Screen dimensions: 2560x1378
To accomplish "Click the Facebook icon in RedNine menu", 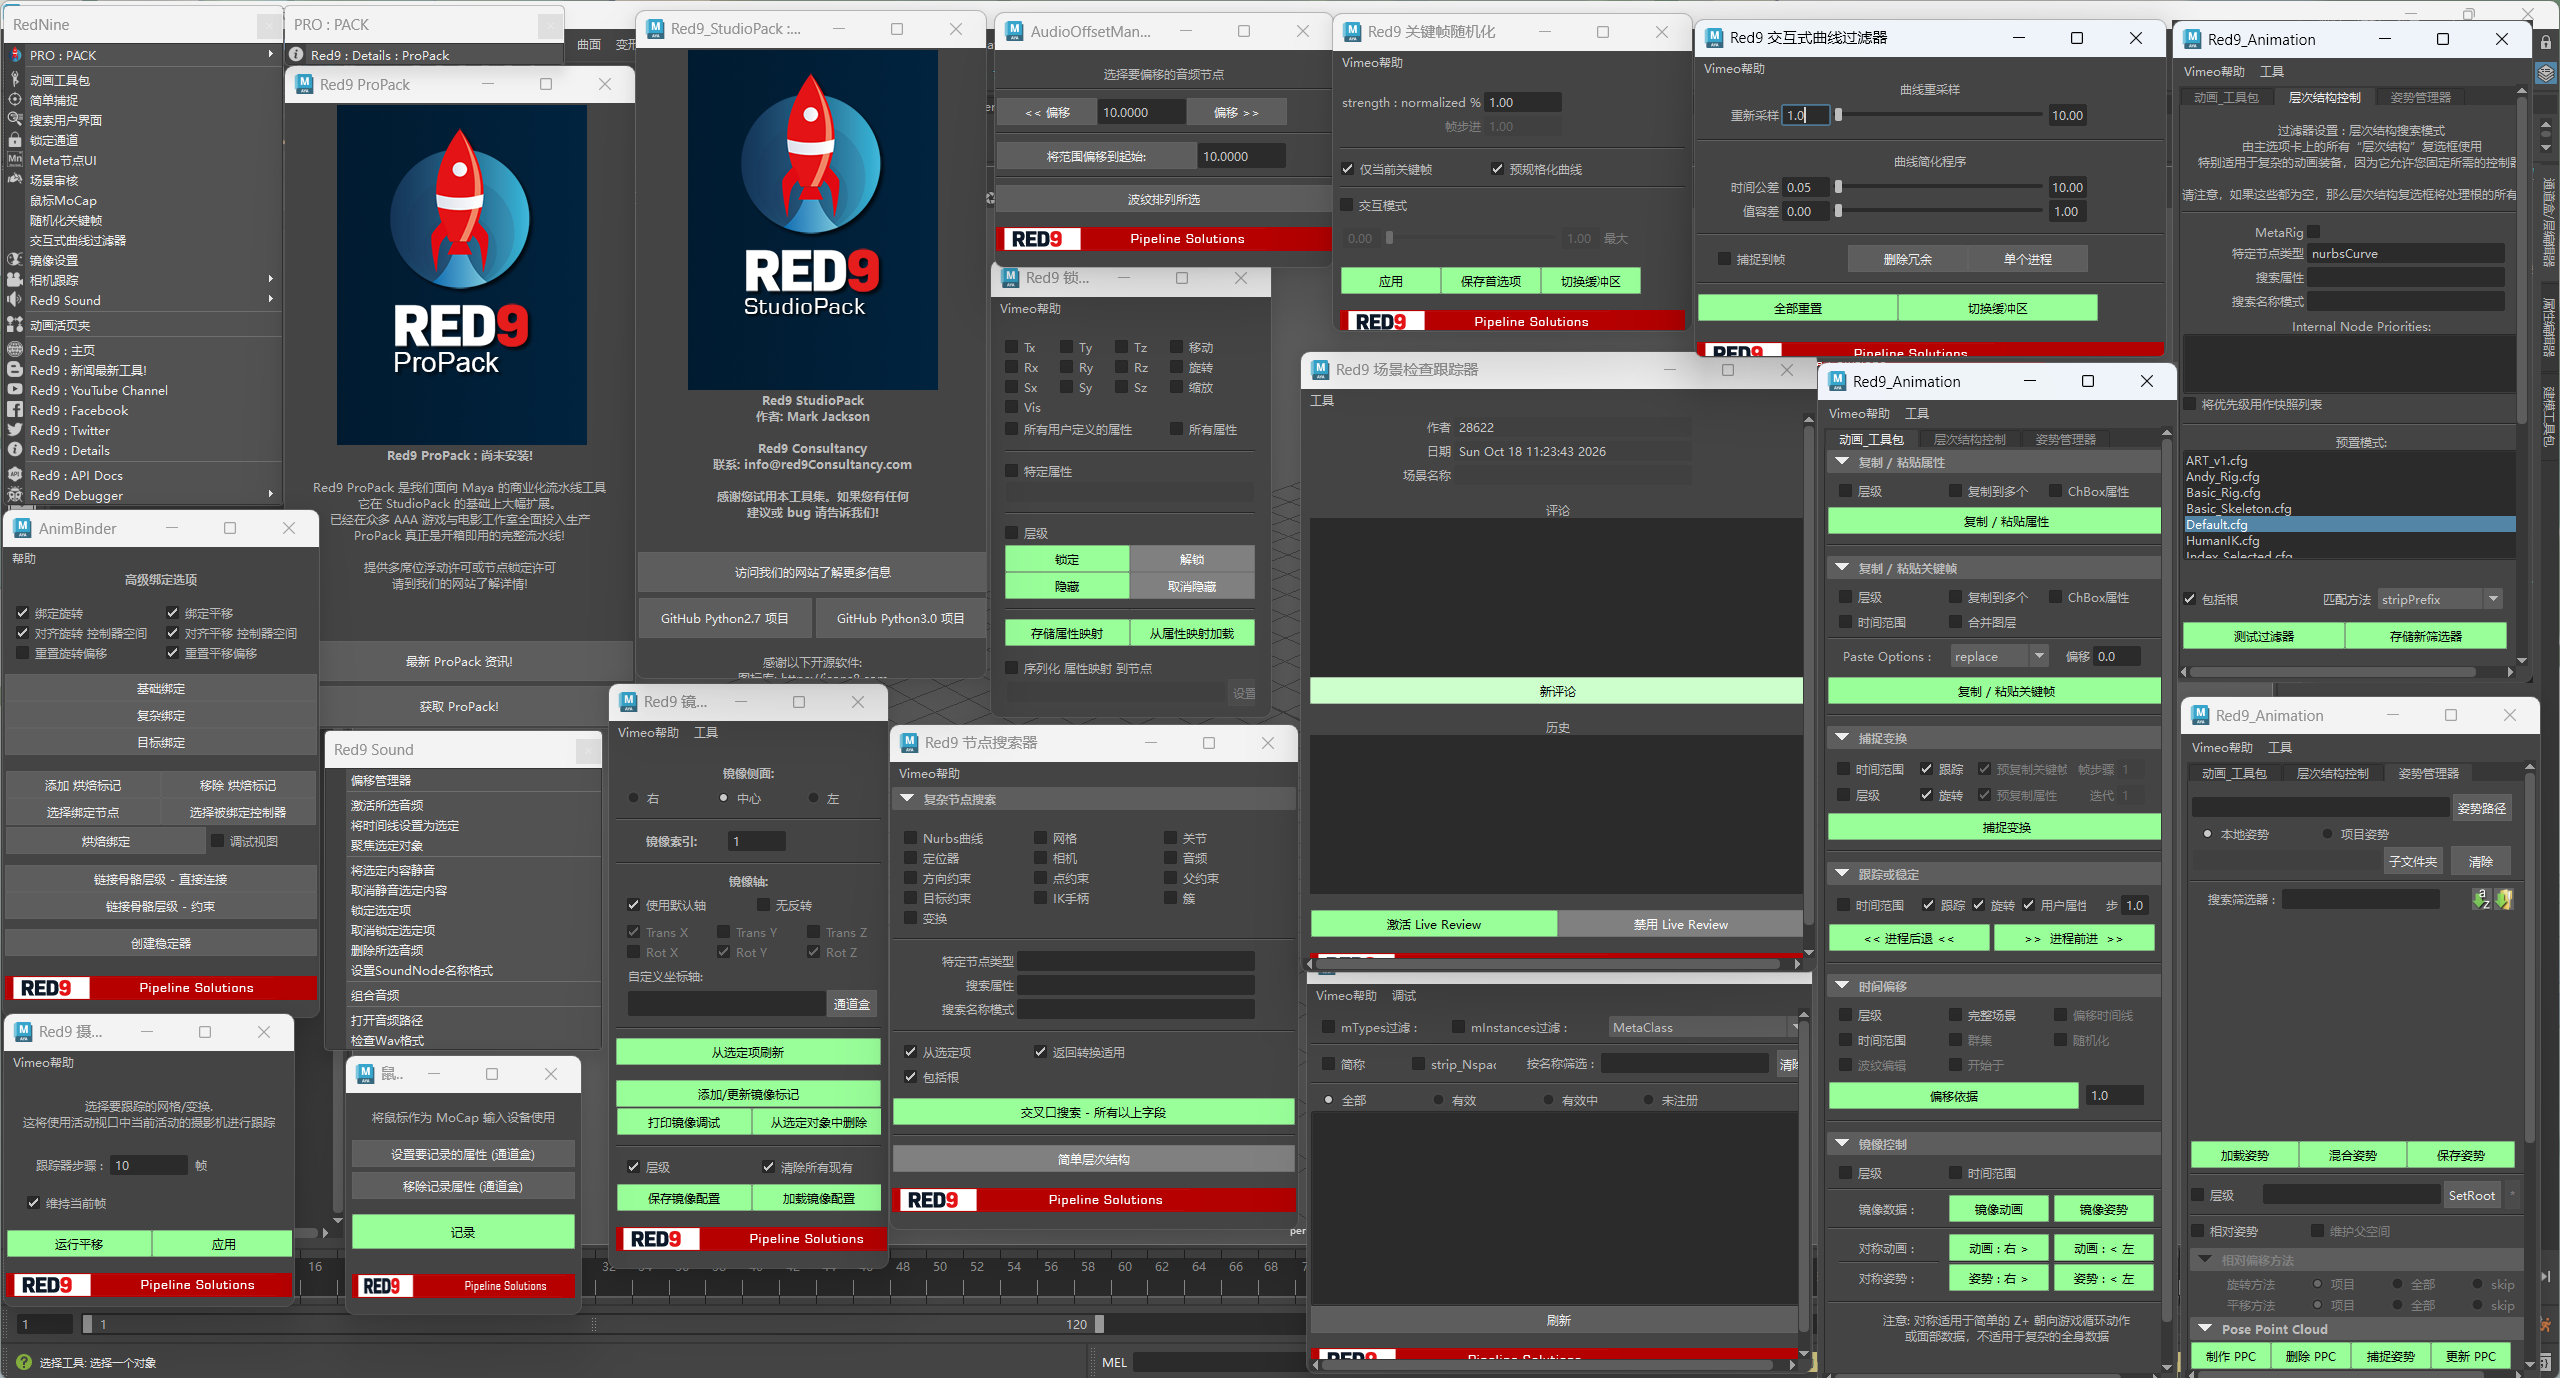I will [x=15, y=409].
